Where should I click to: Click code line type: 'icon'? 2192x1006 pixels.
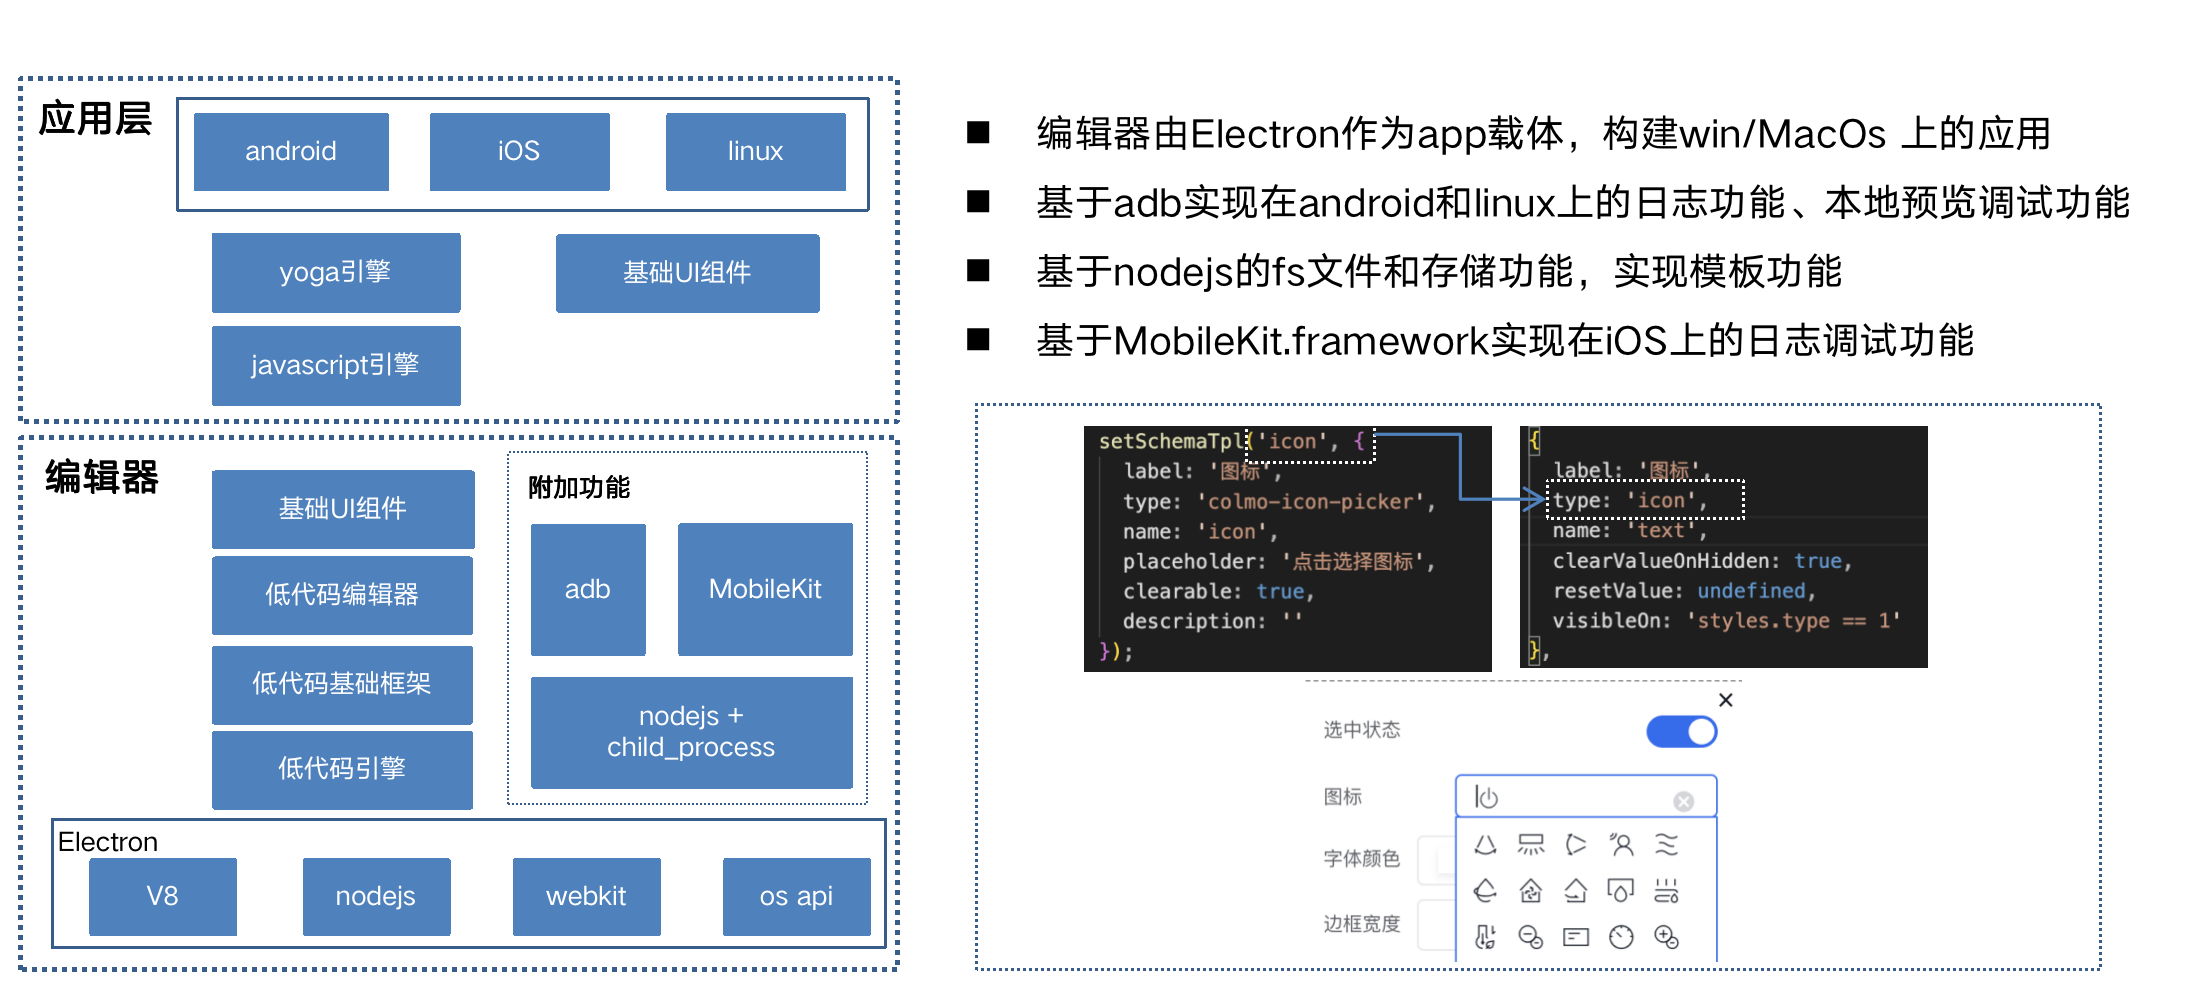1630,500
